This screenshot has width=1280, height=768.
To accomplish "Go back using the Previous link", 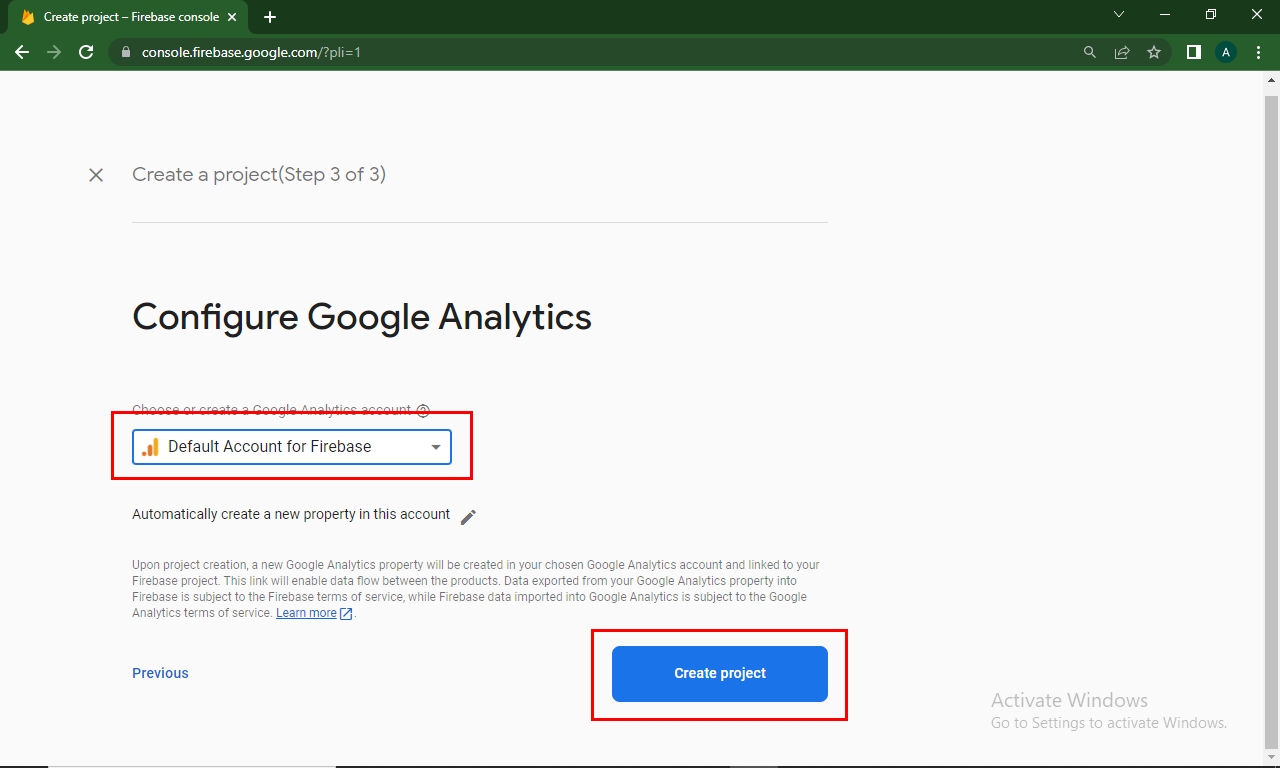I will point(160,673).
